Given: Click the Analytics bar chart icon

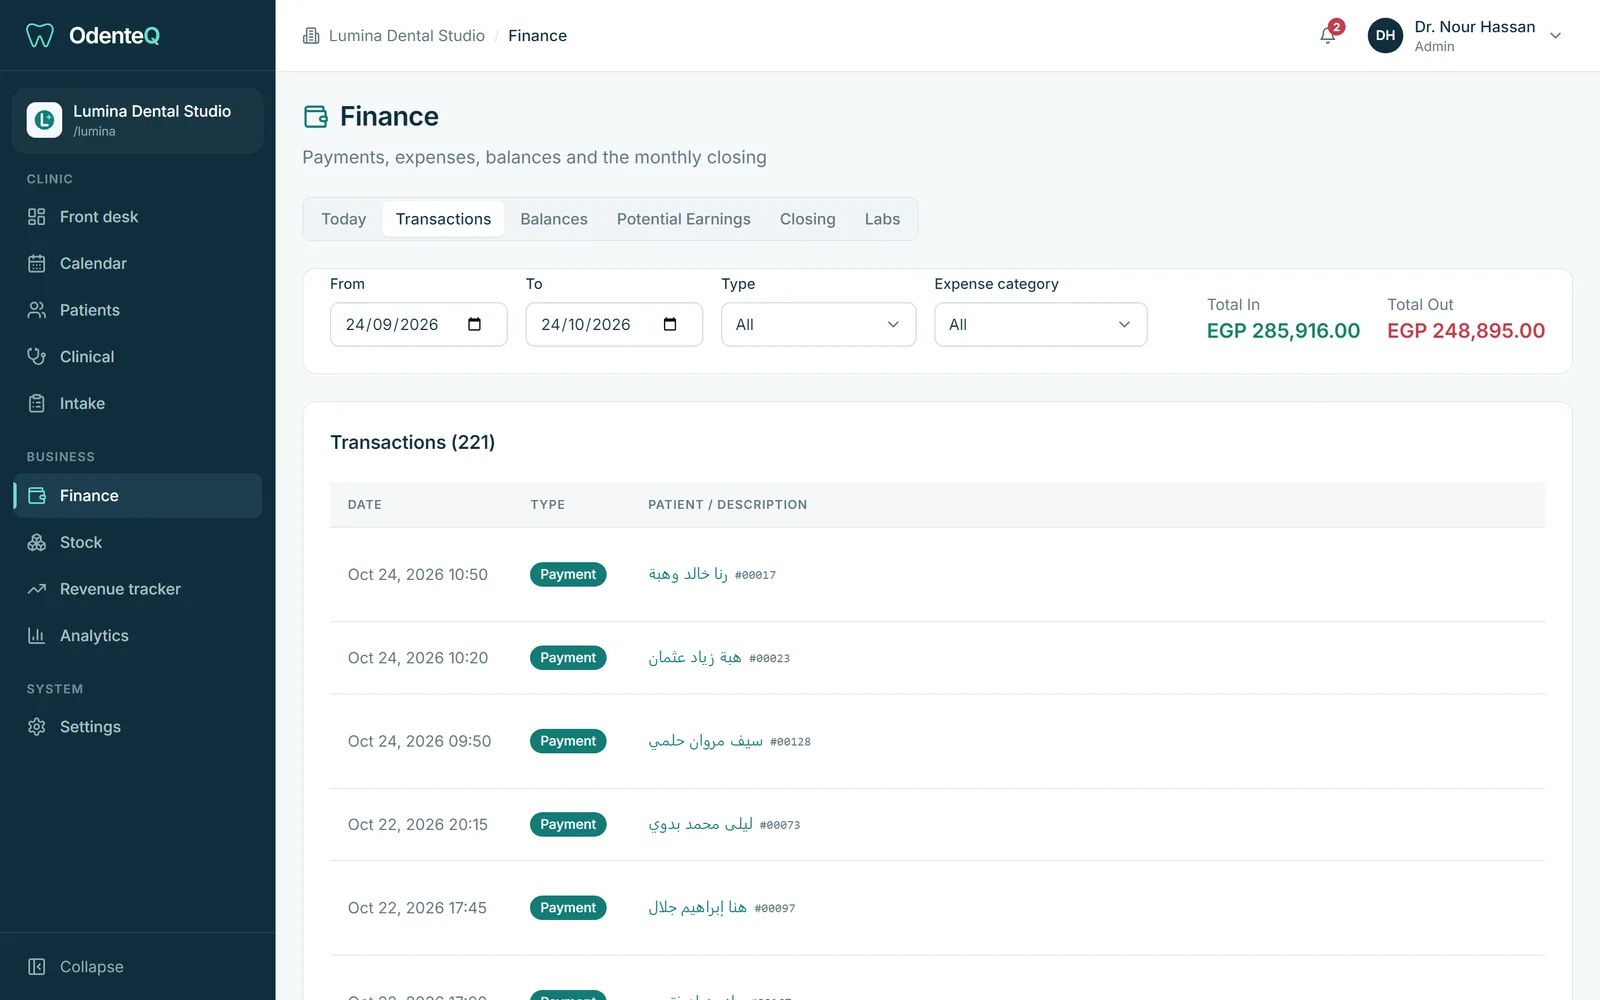Looking at the screenshot, I should (37, 636).
